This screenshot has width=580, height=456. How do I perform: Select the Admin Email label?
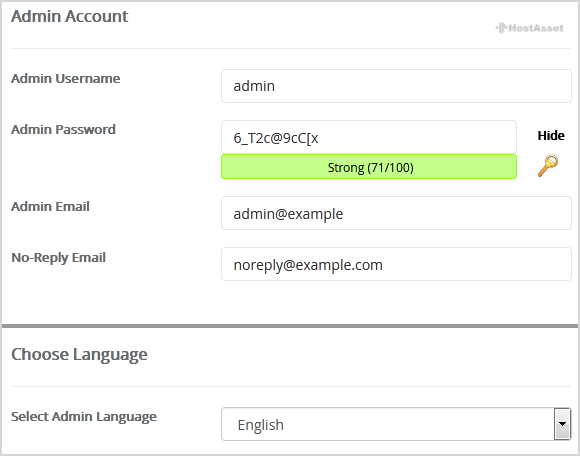click(50, 206)
